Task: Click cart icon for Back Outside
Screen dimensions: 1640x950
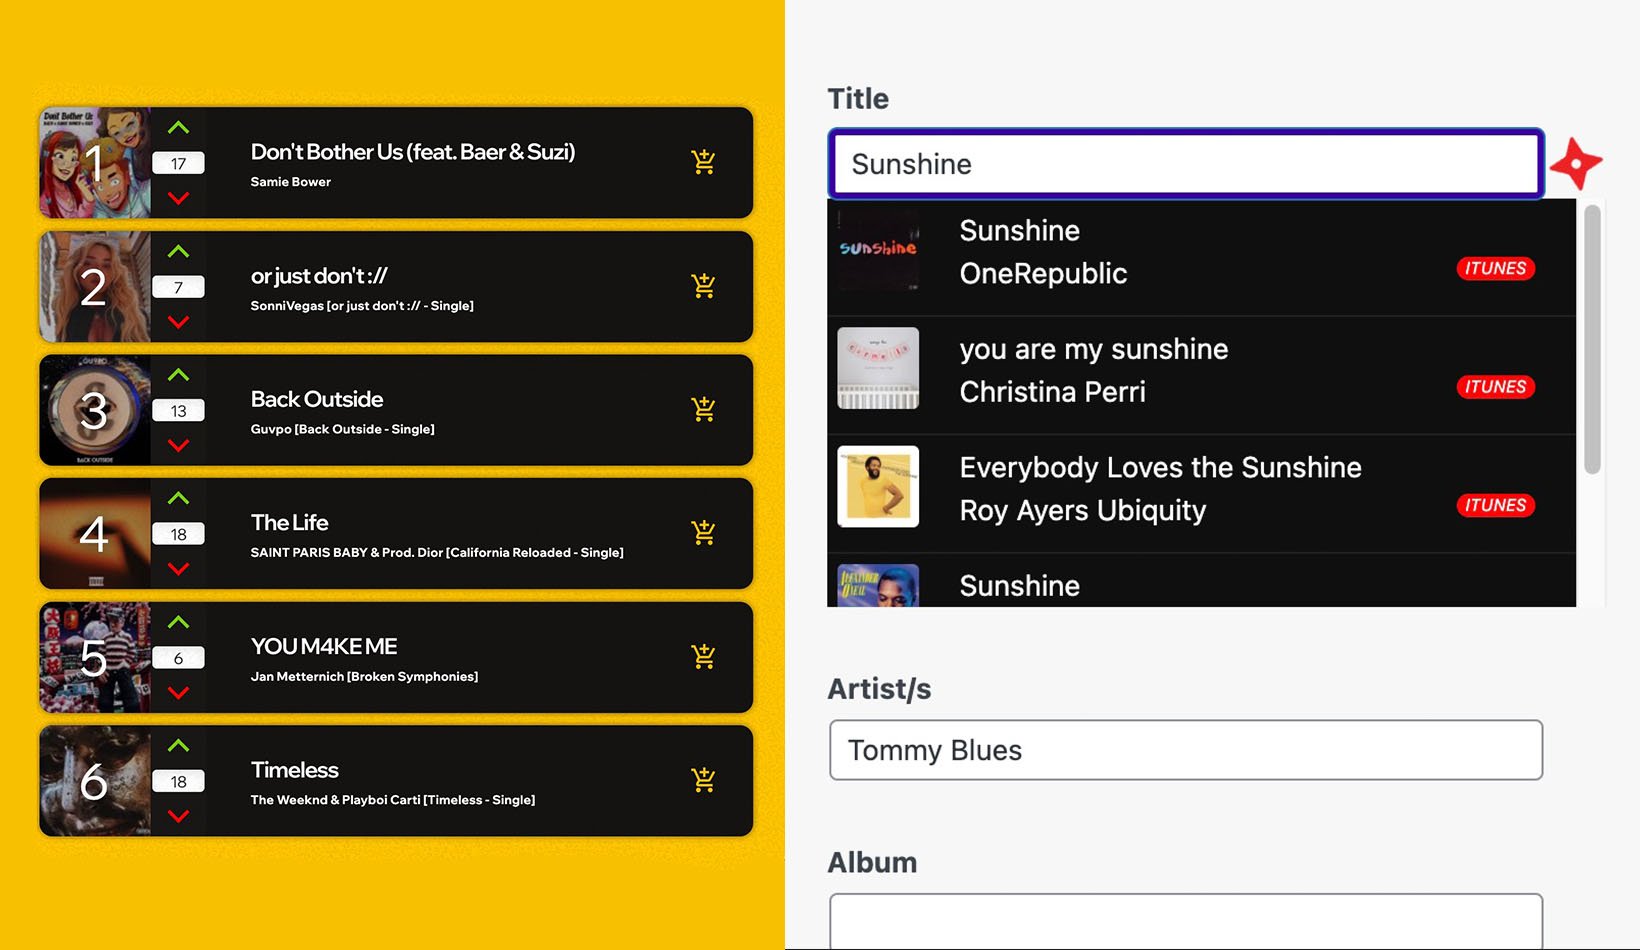Action: [703, 409]
